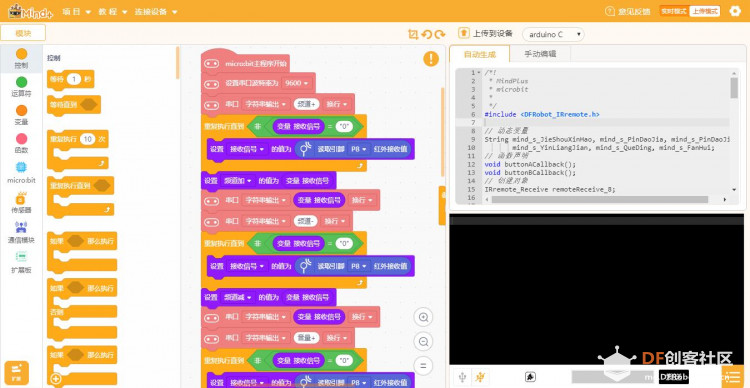Viewport: 750px width, 388px height.
Task: Click the plus icon on the bottom 如果 block
Action: coord(56,379)
